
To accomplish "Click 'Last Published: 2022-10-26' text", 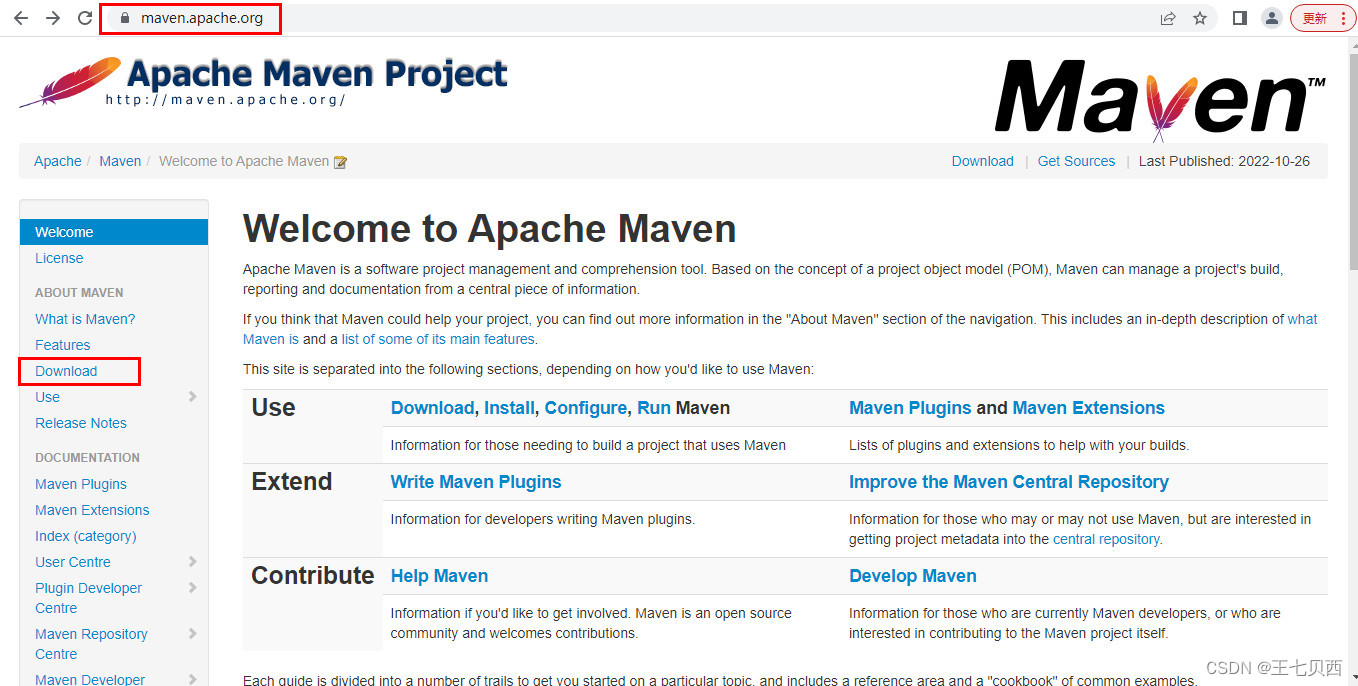I will coord(1224,161).
